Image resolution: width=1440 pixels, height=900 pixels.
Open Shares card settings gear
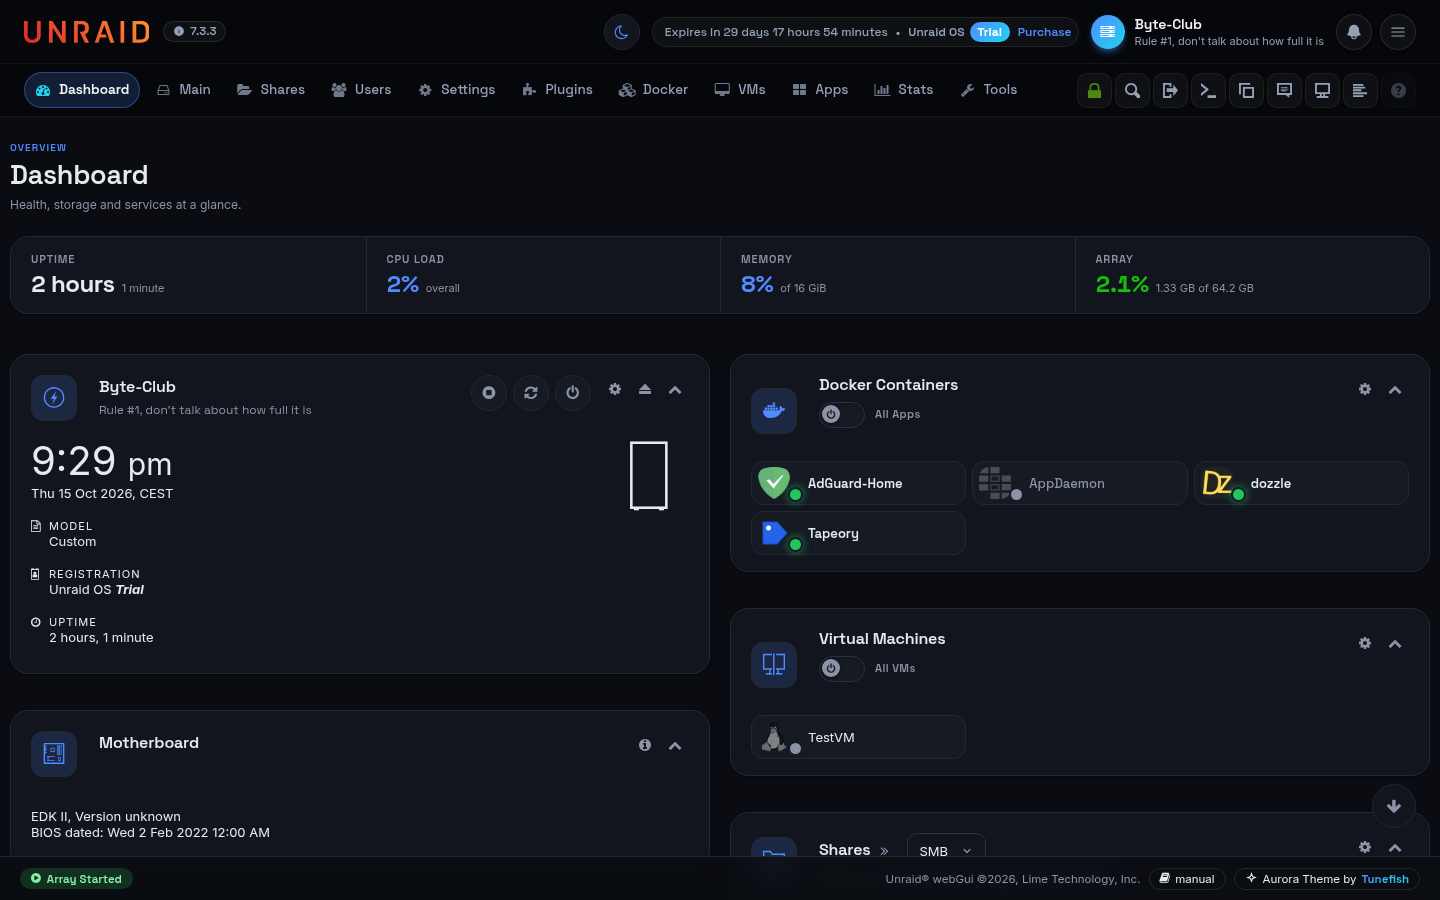[1365, 847]
